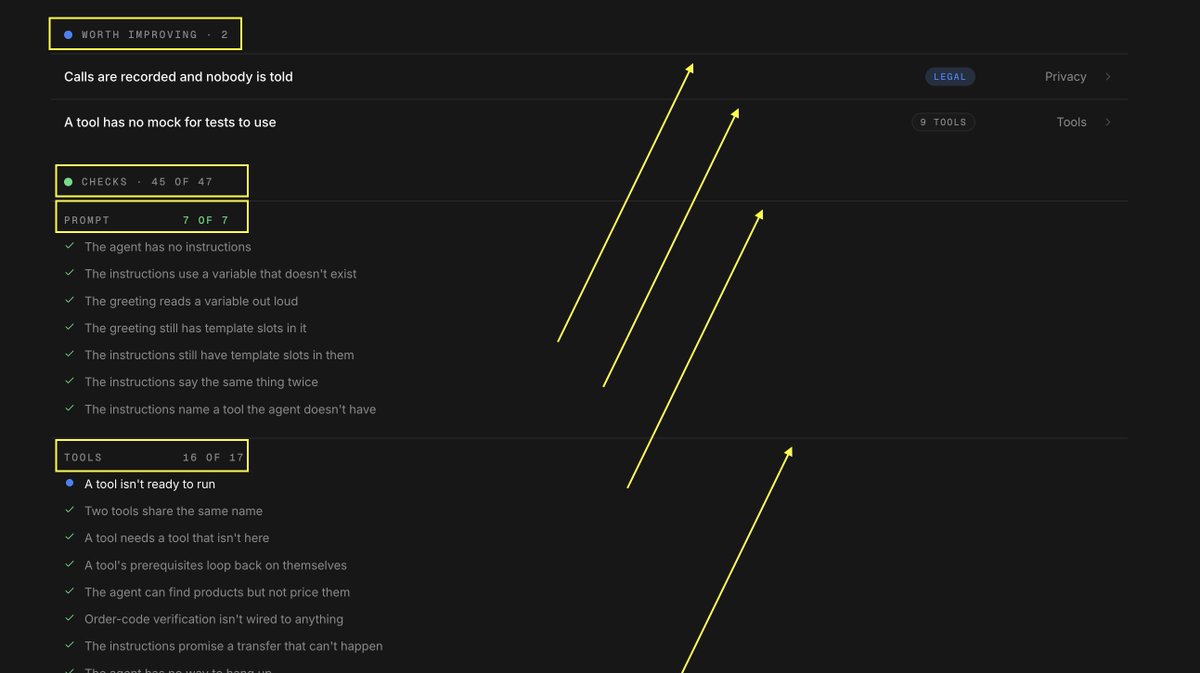The height and width of the screenshot is (673, 1200).
Task: Click the 7 OF 7 count
Action: pos(206,220)
